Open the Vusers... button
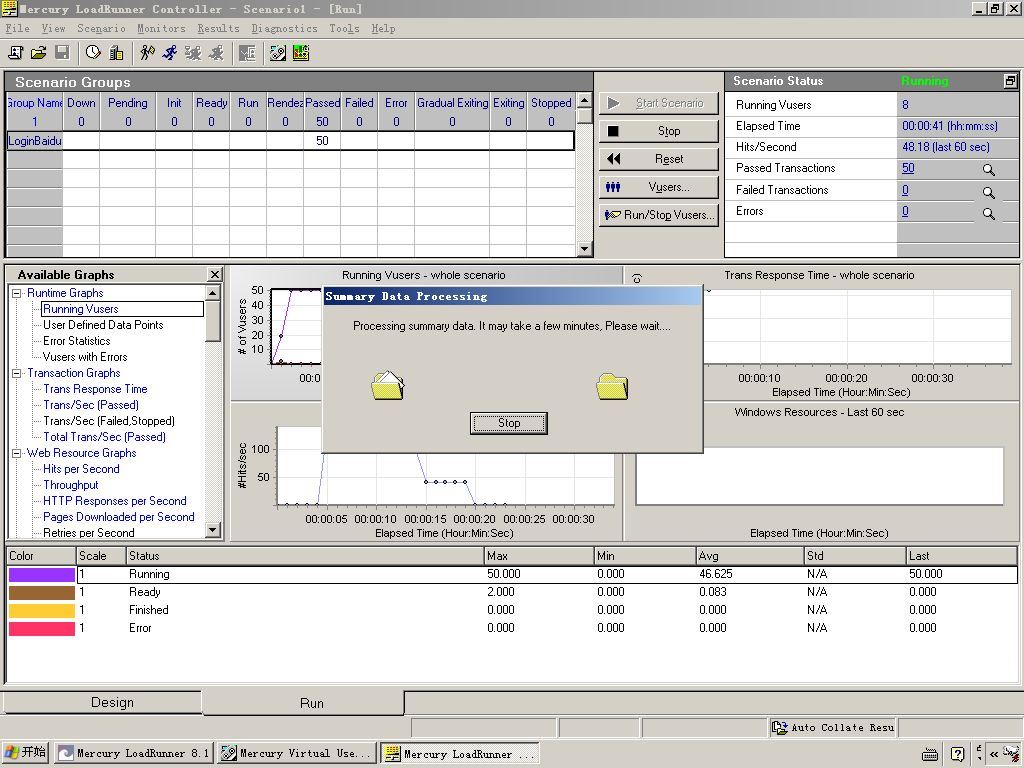Viewport: 1024px width, 768px height. point(658,187)
